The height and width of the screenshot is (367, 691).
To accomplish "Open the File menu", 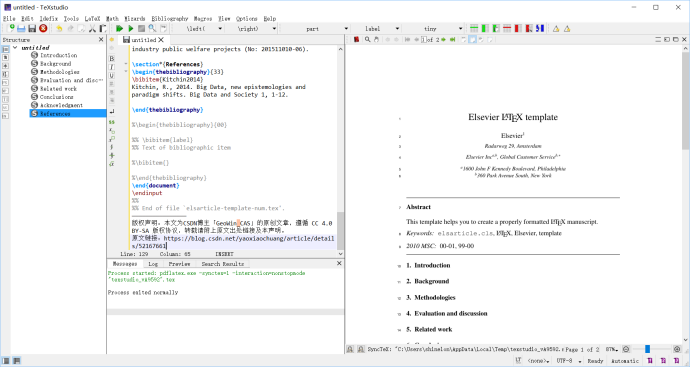I will point(9,19).
